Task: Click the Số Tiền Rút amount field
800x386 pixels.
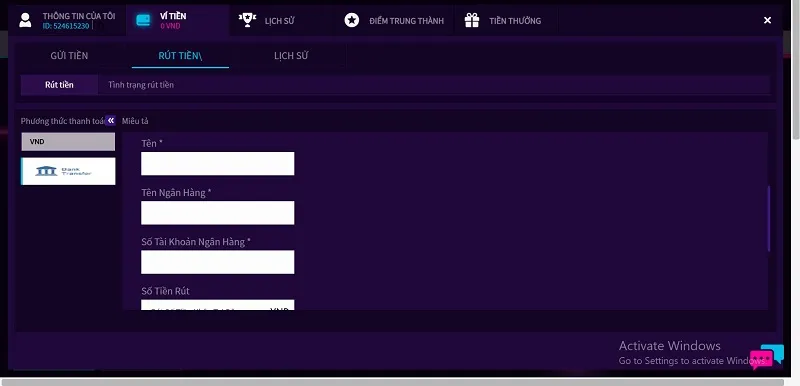Action: coord(218,305)
